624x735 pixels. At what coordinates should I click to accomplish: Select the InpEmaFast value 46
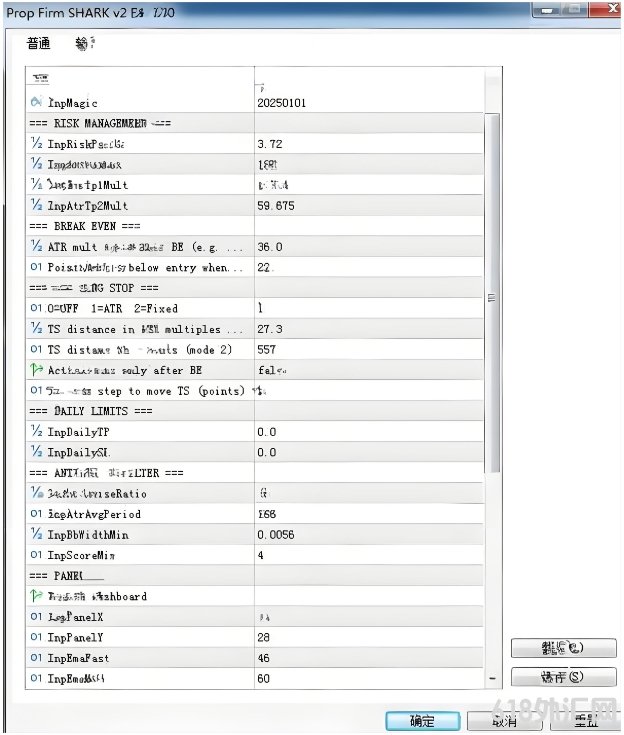click(x=263, y=658)
